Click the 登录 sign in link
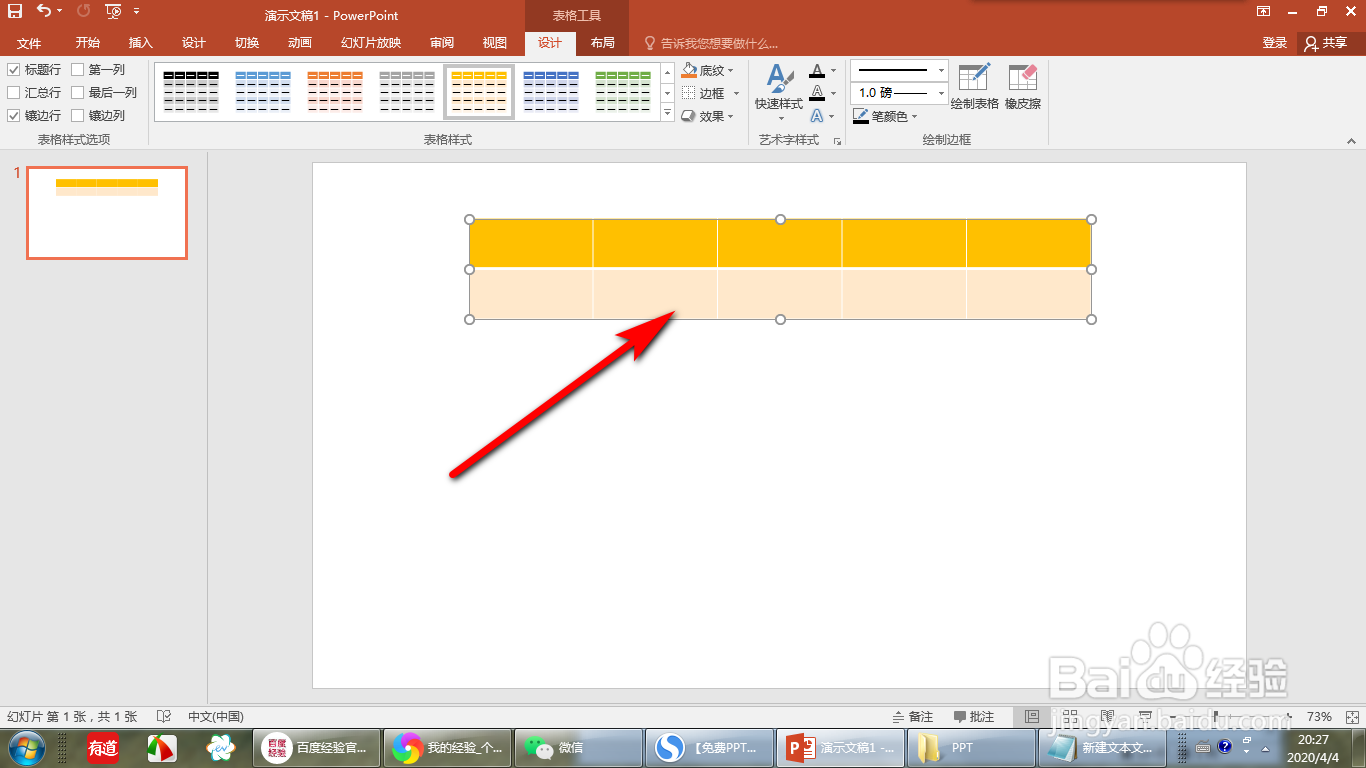 click(1275, 43)
